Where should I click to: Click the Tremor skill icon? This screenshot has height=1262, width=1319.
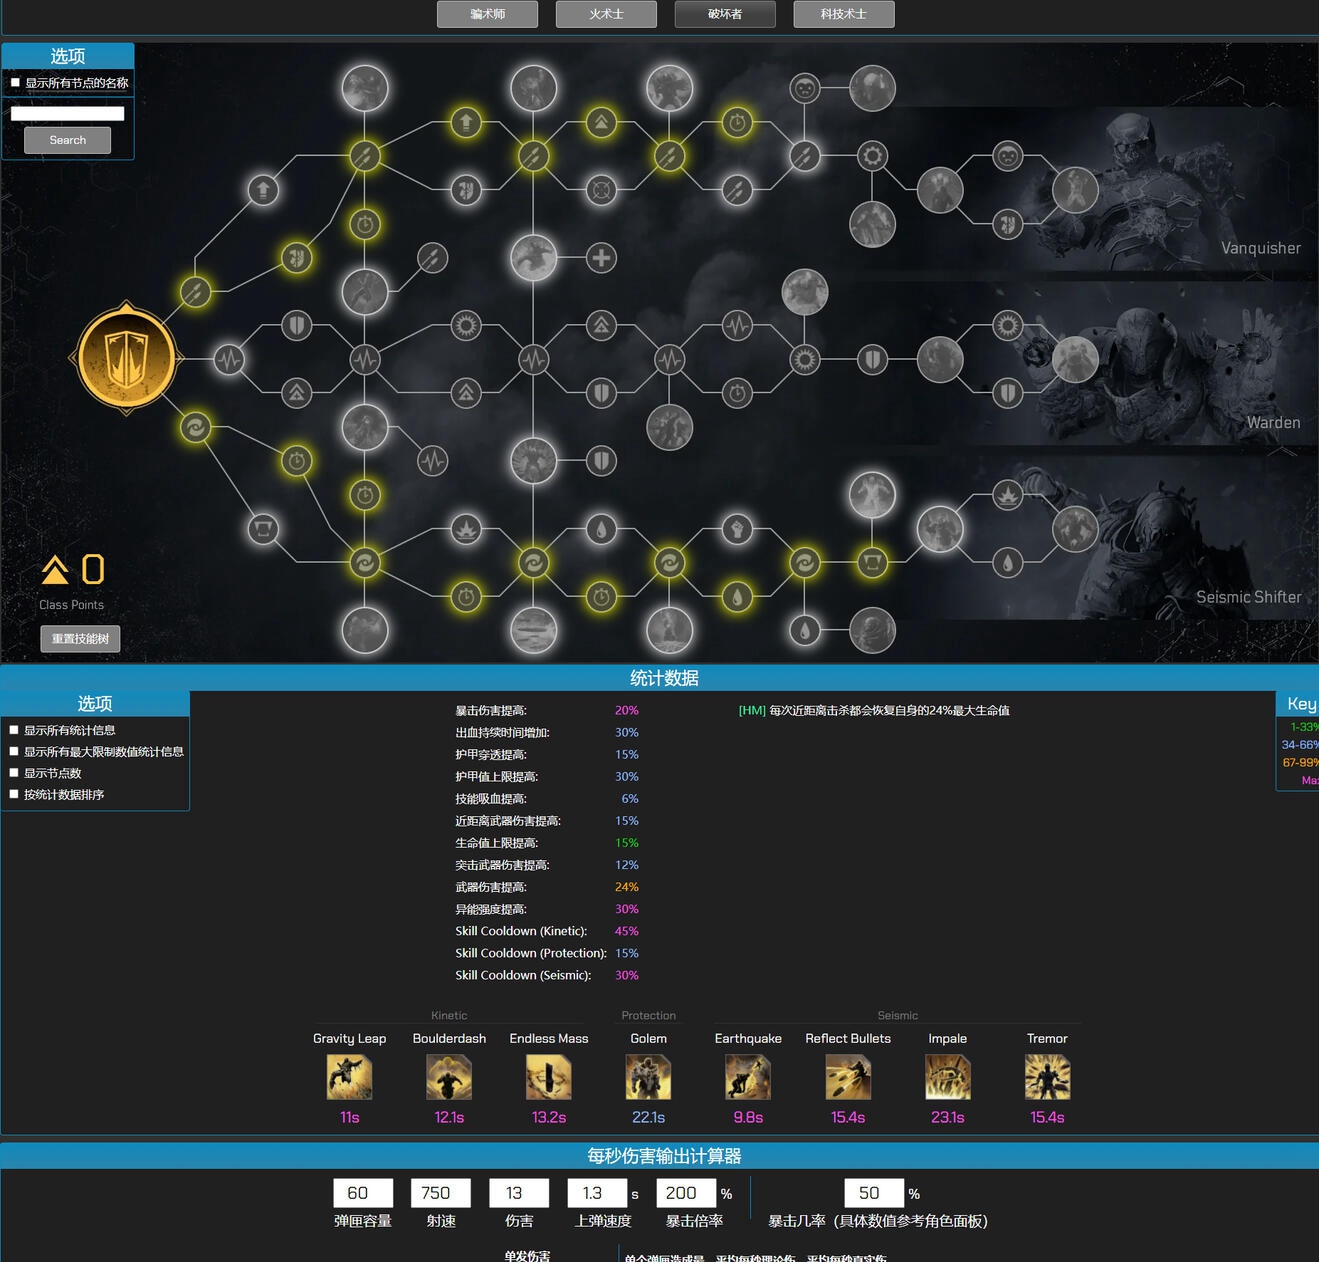coord(1047,1078)
